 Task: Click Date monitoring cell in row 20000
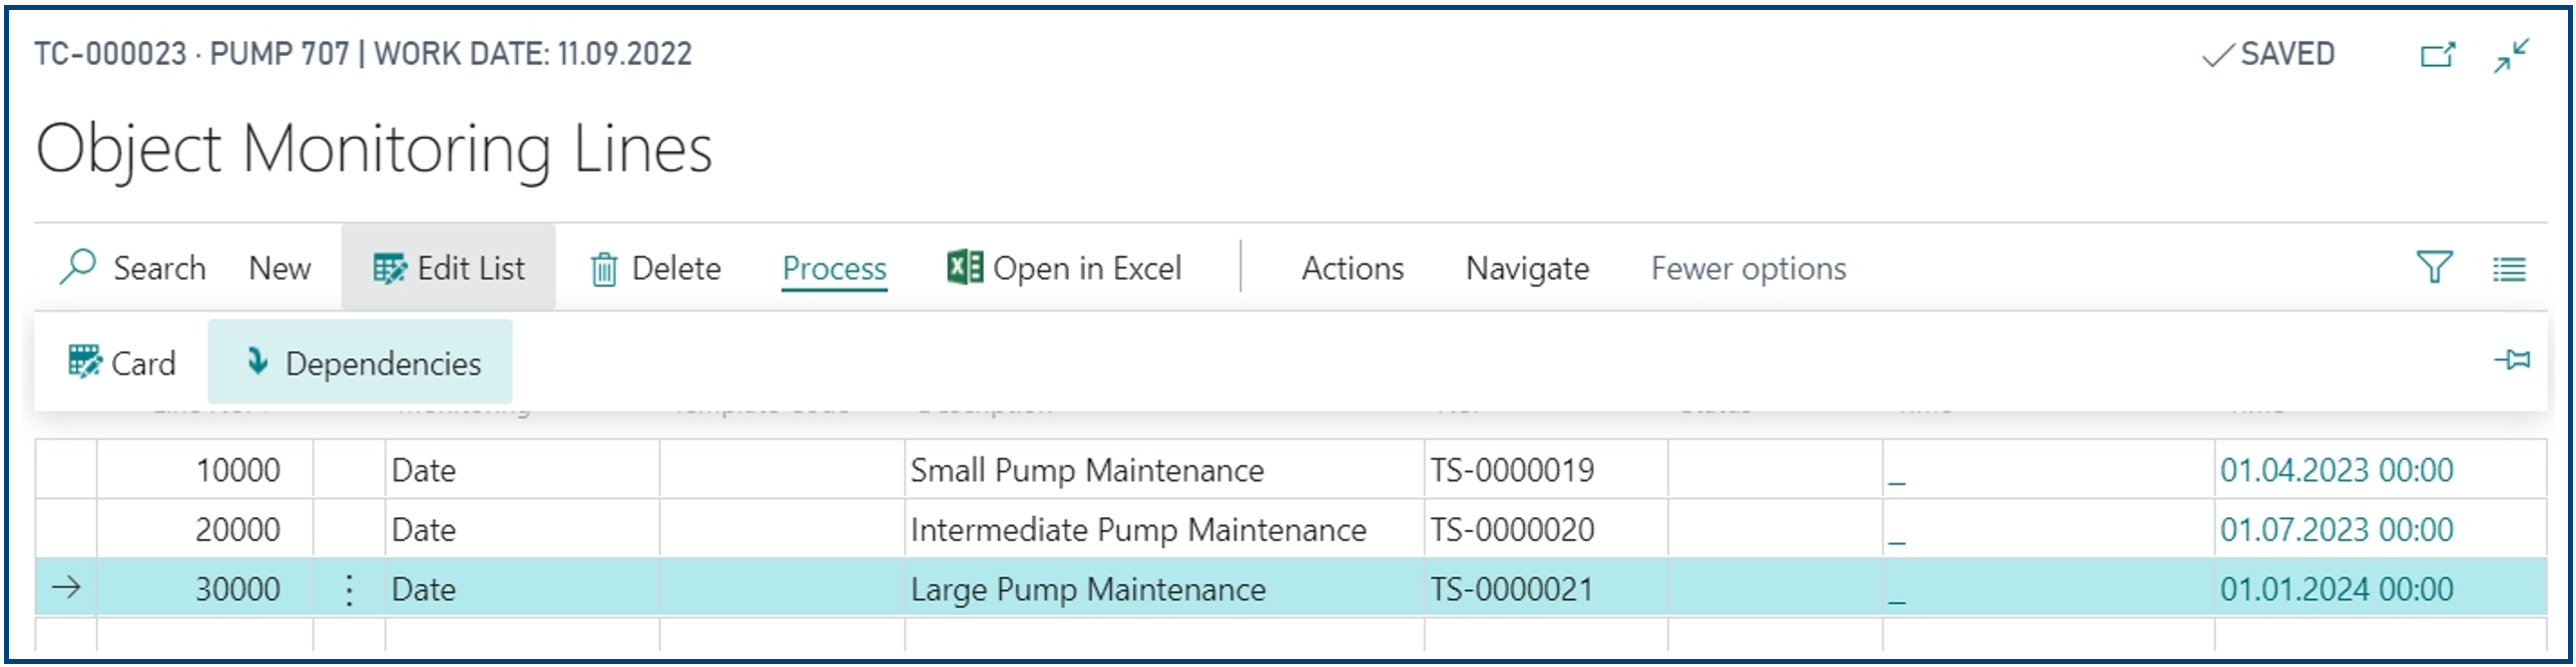(x=522, y=529)
